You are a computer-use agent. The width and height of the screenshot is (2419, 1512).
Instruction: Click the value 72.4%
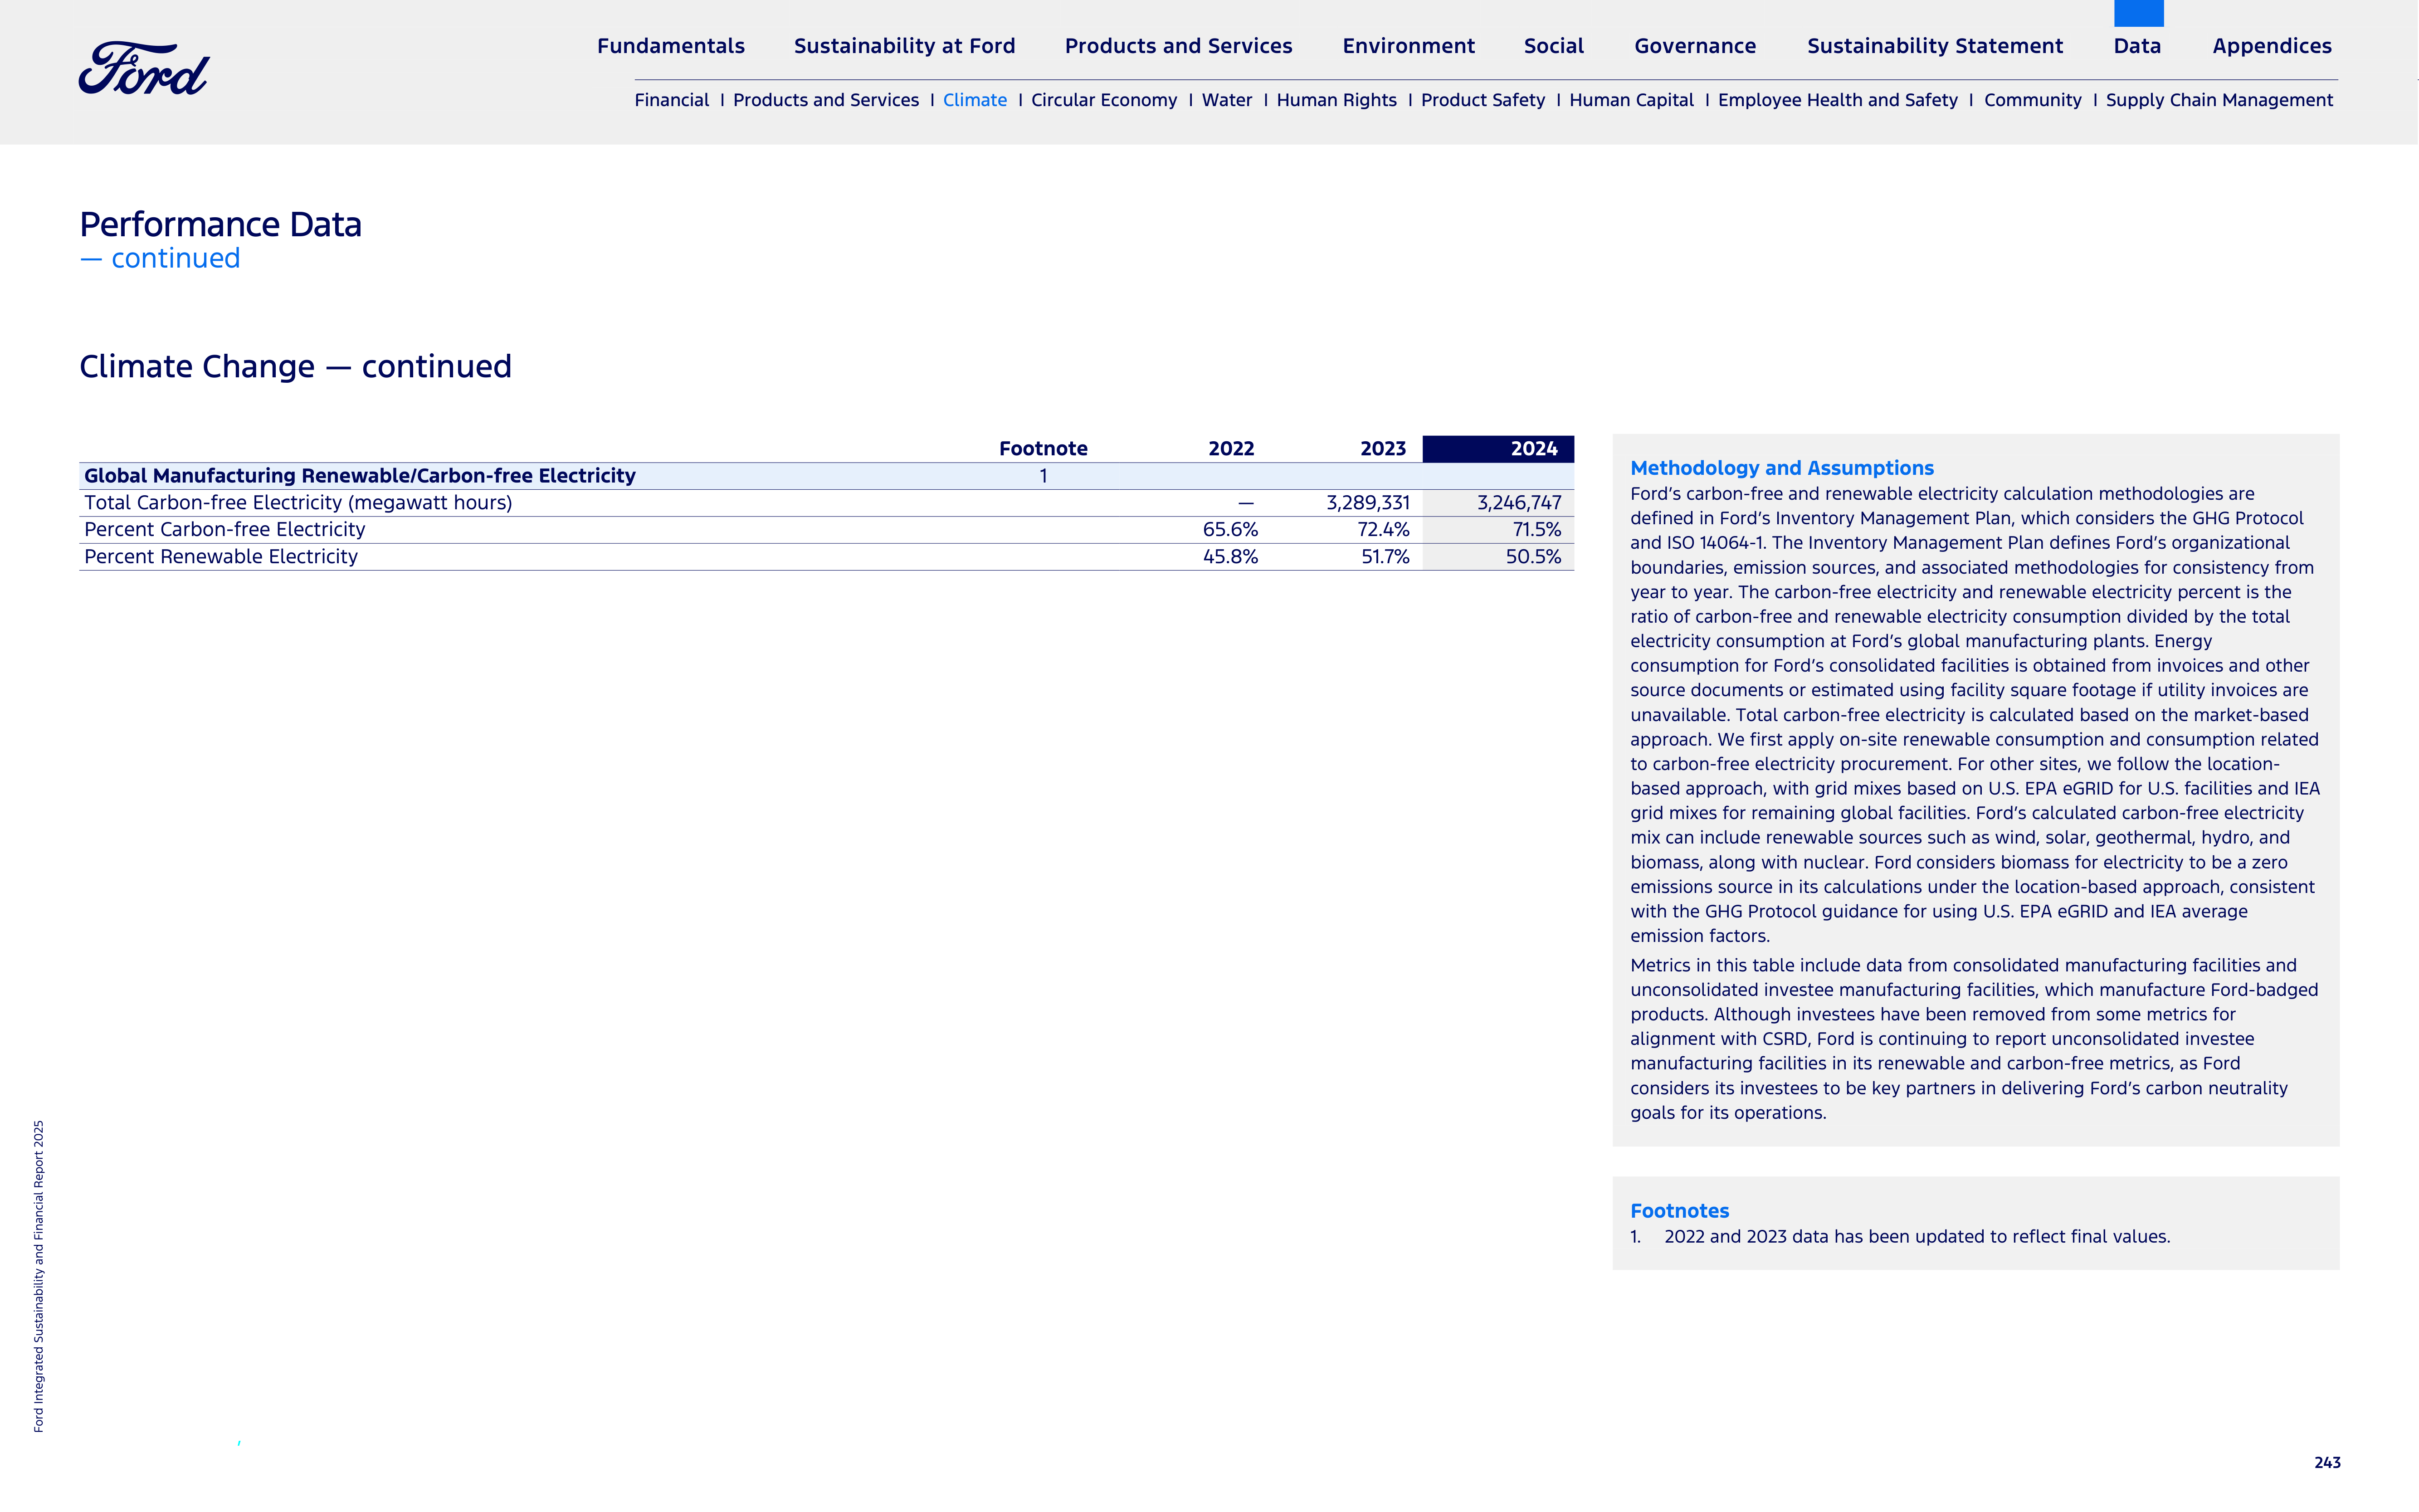1383,530
